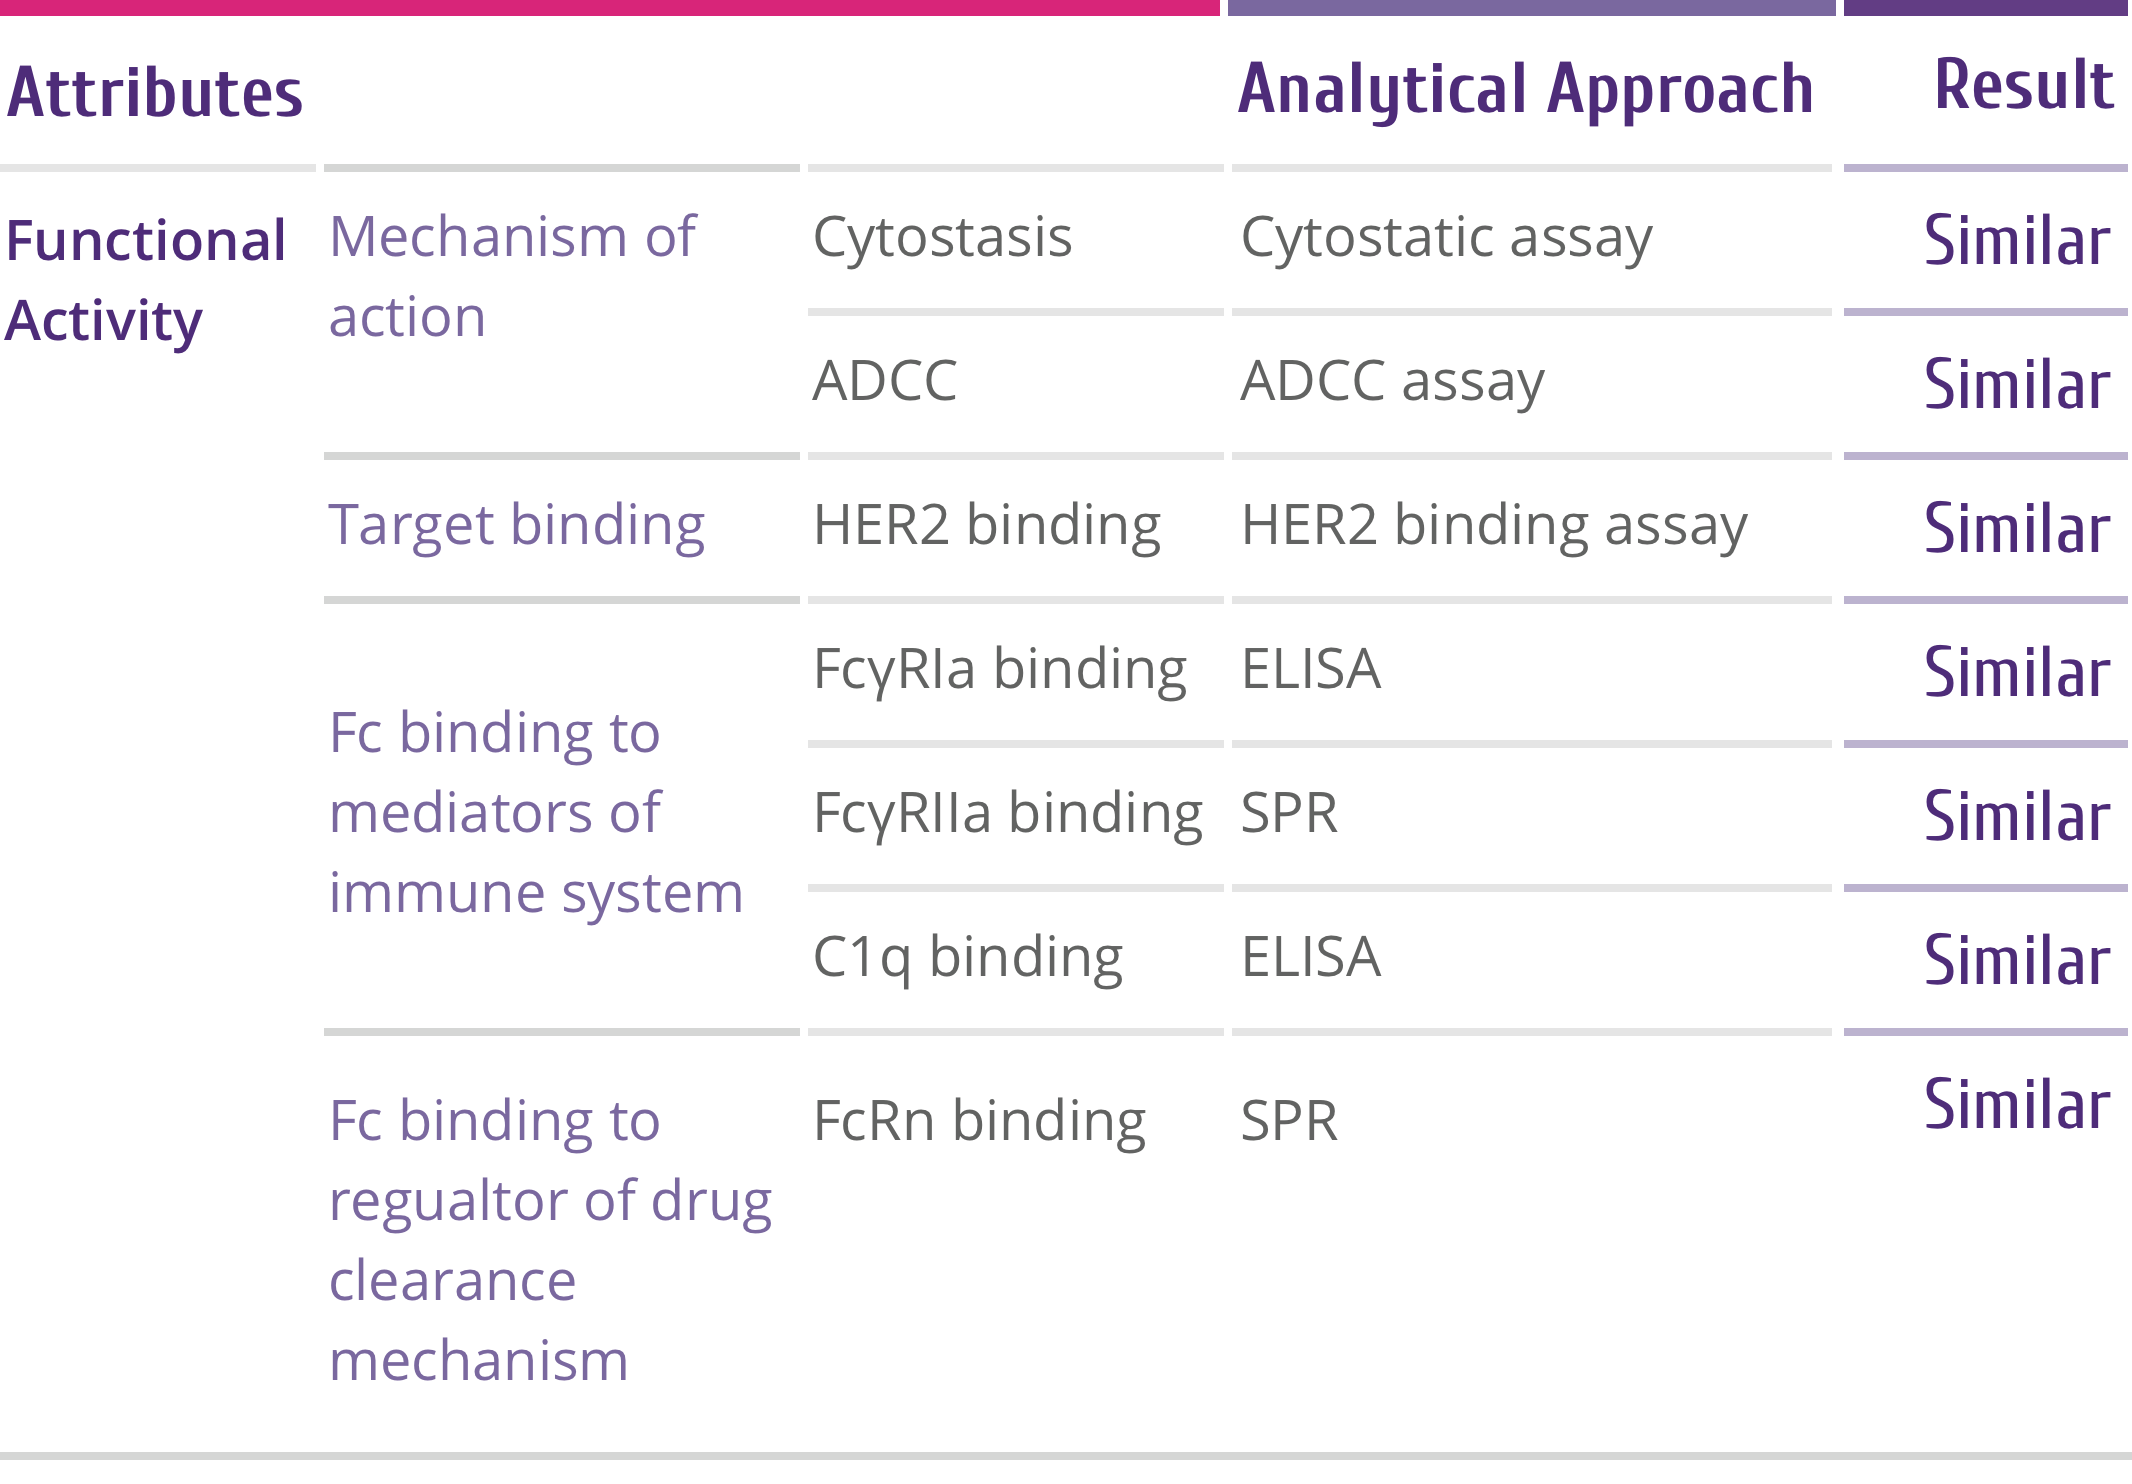This screenshot has height=1484, width=2132.
Task: Click the Cytostatic assay text
Action: click(1446, 238)
